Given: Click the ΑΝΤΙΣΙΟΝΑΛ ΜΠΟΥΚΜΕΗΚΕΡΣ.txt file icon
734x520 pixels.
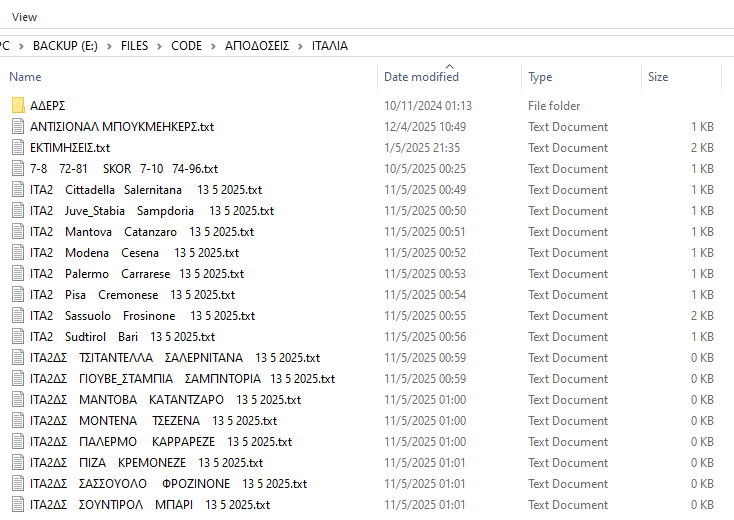Looking at the screenshot, I should click(x=18, y=127).
